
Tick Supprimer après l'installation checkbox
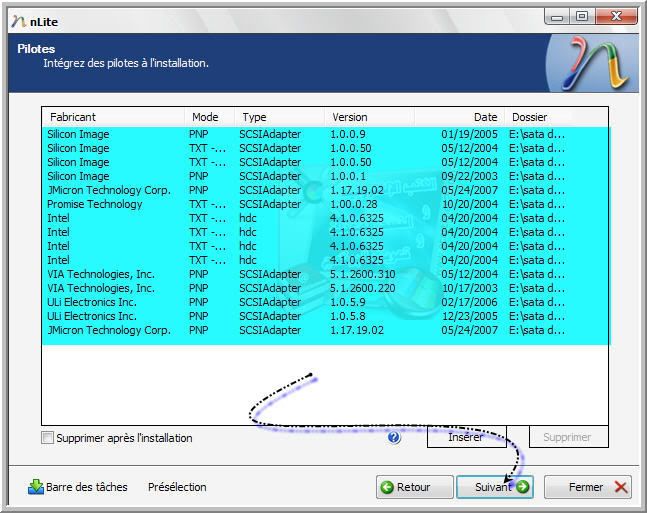click(x=47, y=437)
